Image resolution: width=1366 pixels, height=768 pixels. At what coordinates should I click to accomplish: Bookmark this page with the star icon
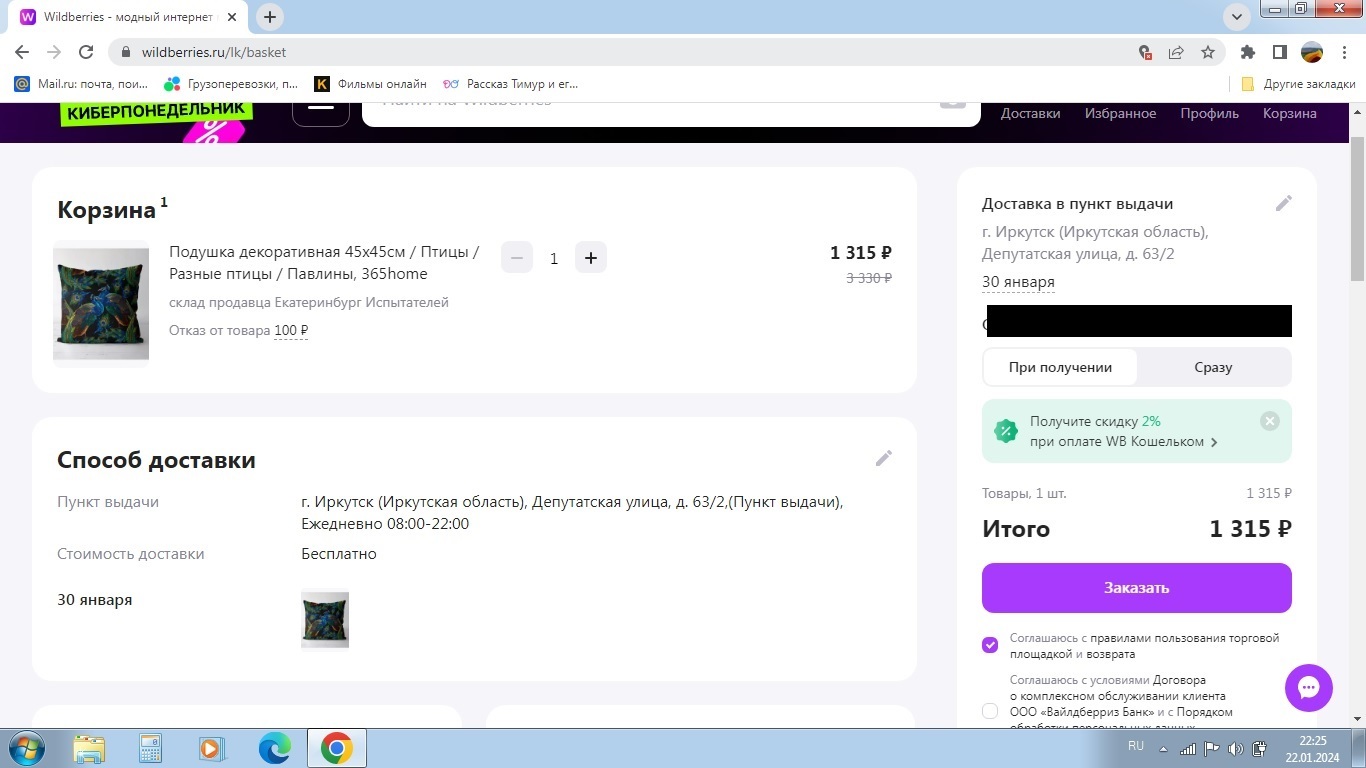click(1208, 52)
